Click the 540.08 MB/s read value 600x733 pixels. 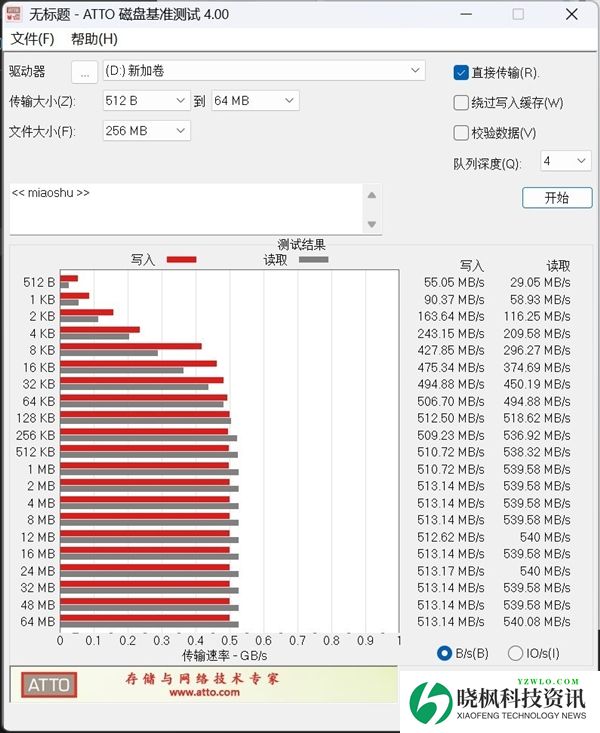(537, 622)
